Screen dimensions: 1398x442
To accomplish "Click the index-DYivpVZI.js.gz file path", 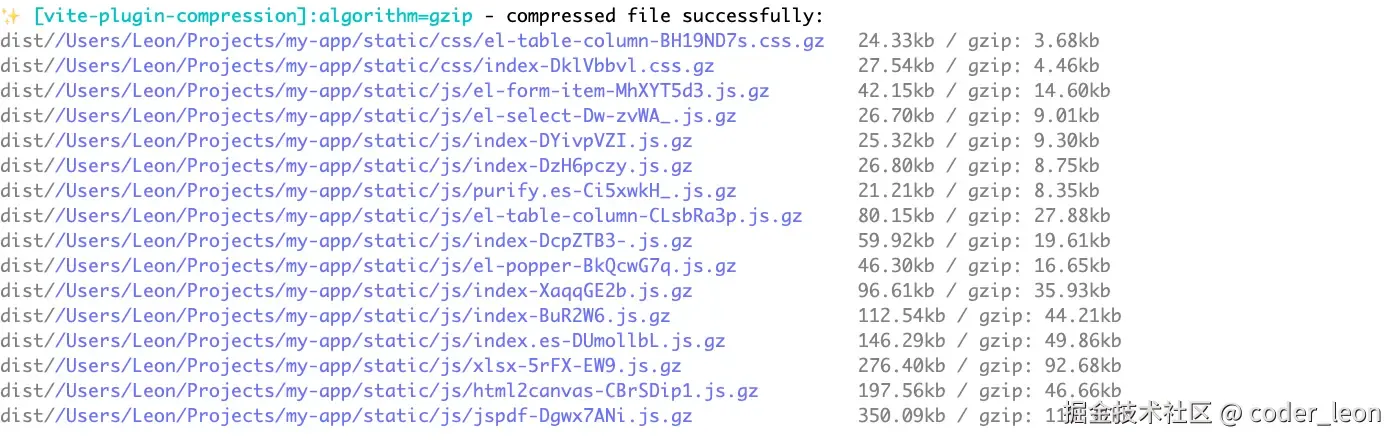I will pos(347,141).
